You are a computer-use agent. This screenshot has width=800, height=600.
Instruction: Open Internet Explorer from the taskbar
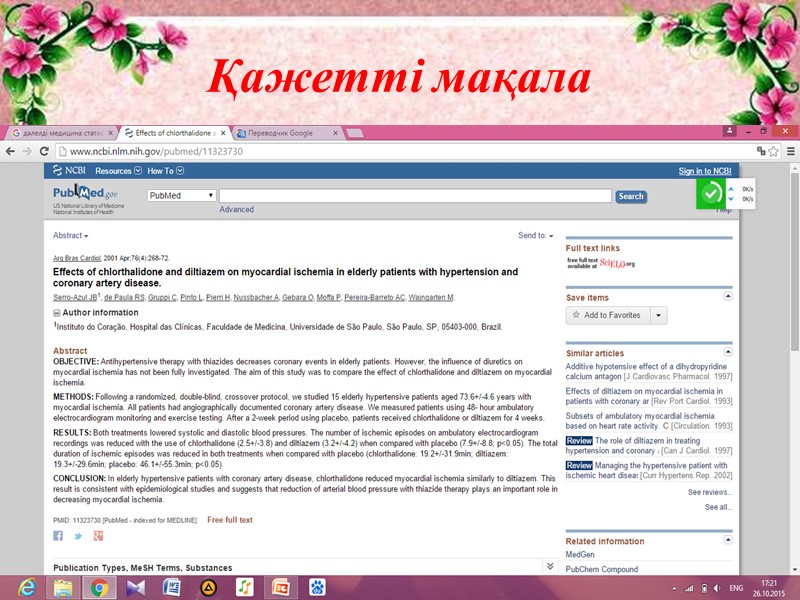point(27,588)
